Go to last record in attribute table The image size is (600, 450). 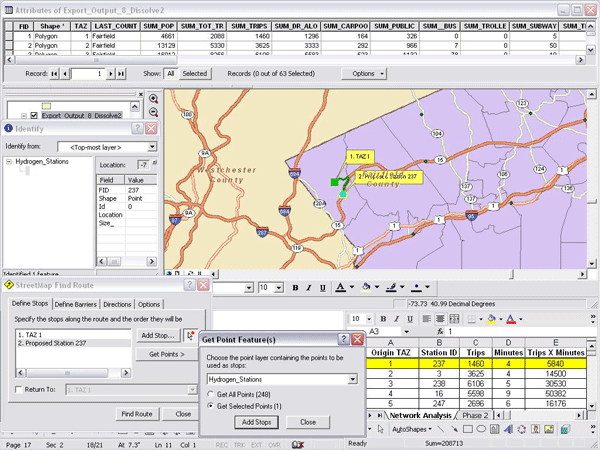[x=121, y=73]
